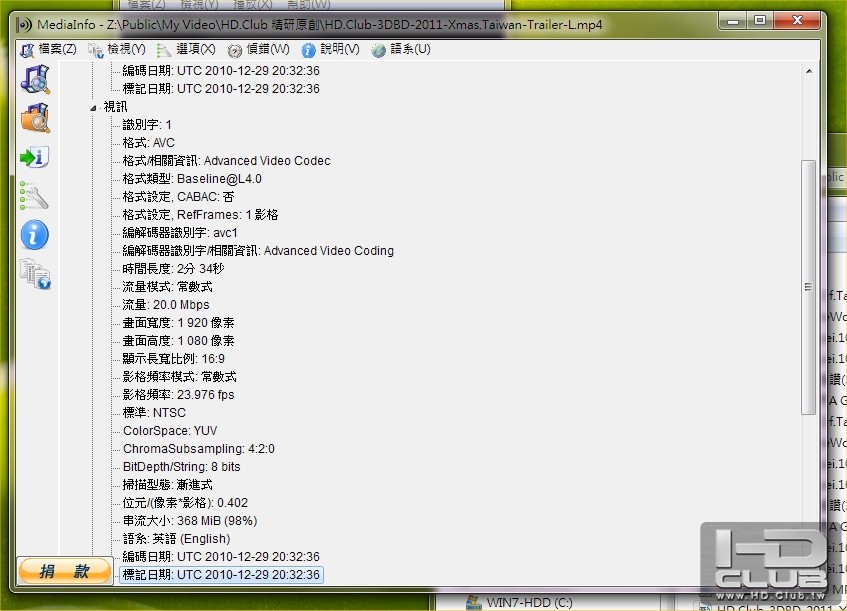Select the row 格式類型: Baseline@L4.0
This screenshot has width=847, height=611.
tap(192, 179)
